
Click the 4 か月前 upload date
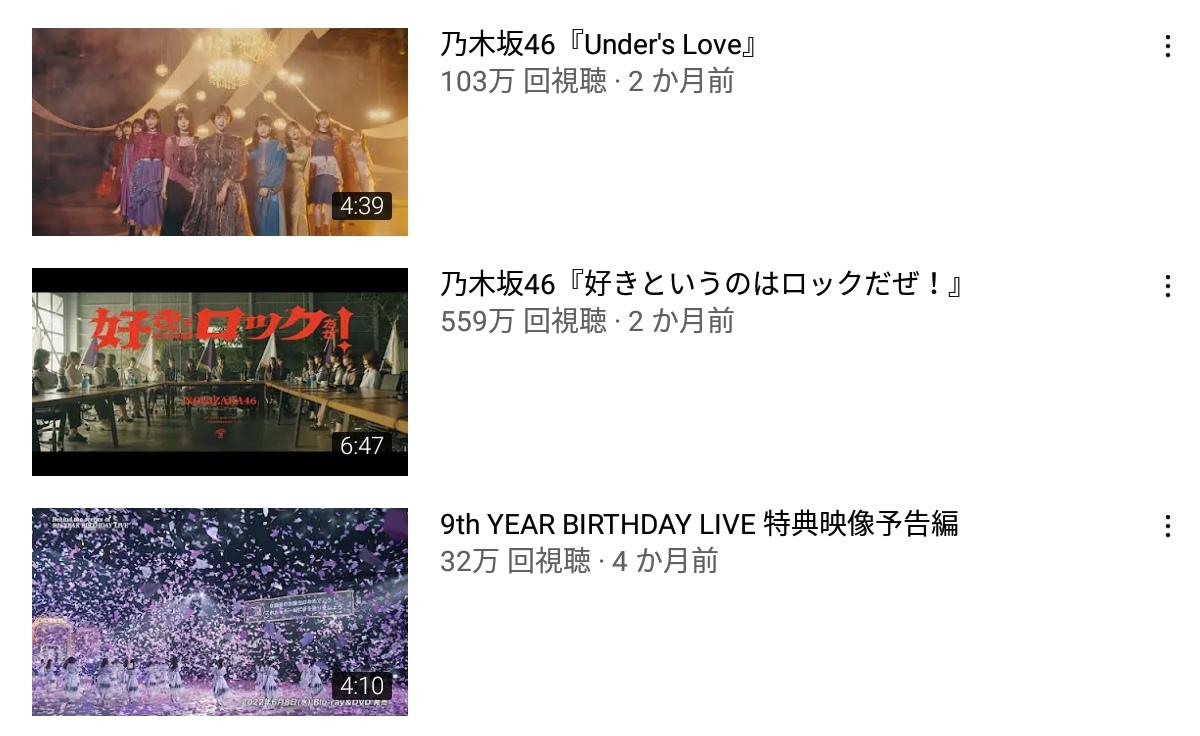click(x=665, y=561)
